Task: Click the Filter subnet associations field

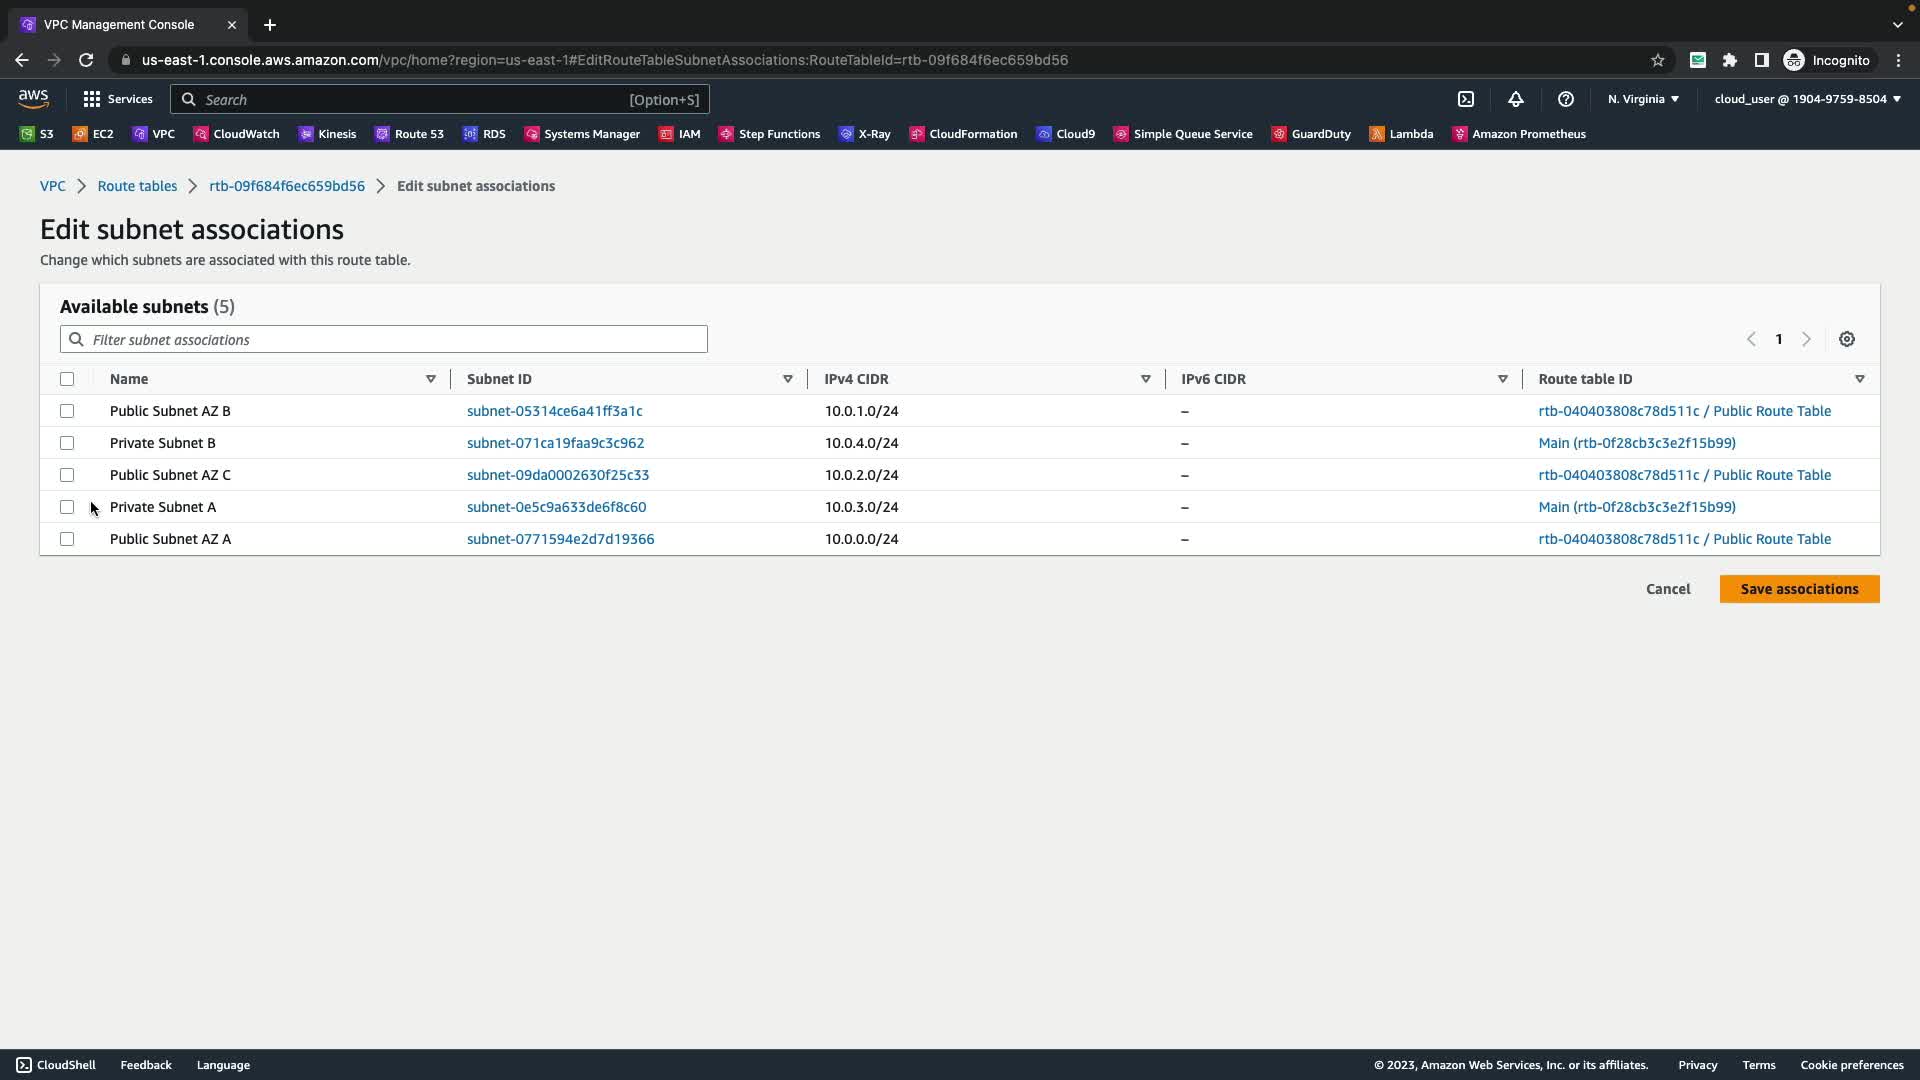Action: (x=384, y=339)
